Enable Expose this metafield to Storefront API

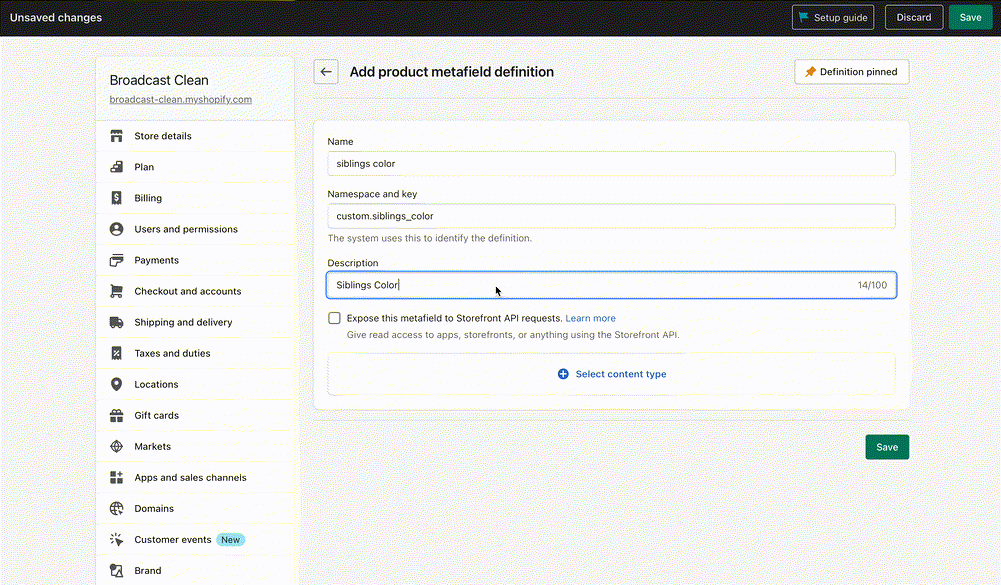point(334,318)
